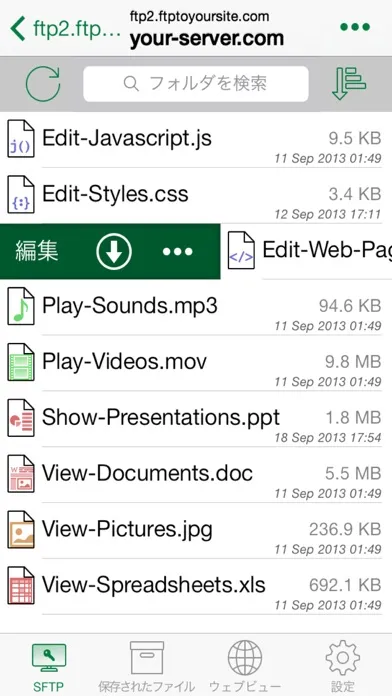
Task: Open more actions dots in swiped row
Action: coord(178,252)
